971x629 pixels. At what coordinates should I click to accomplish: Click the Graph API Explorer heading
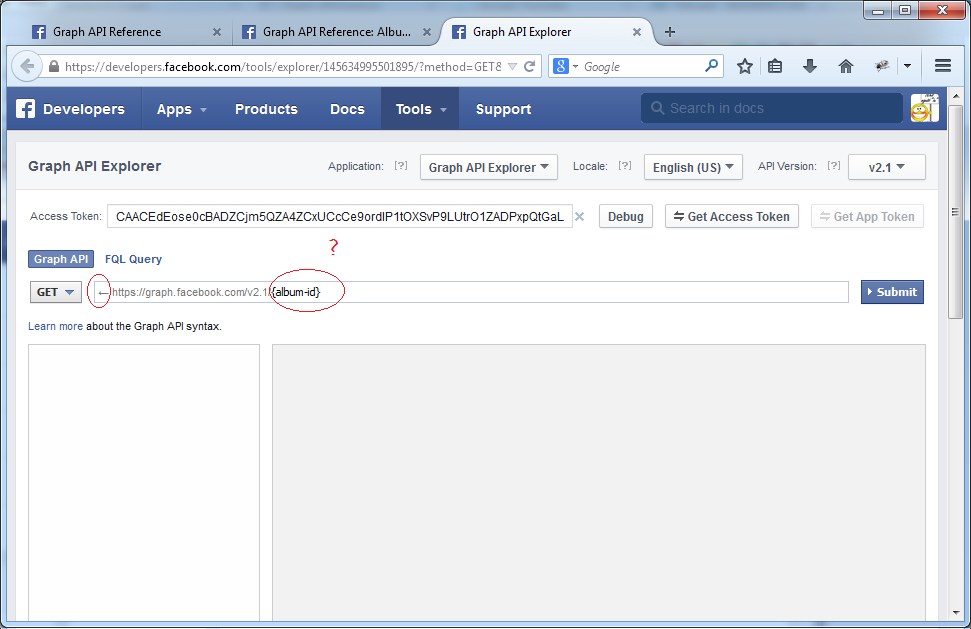point(94,166)
